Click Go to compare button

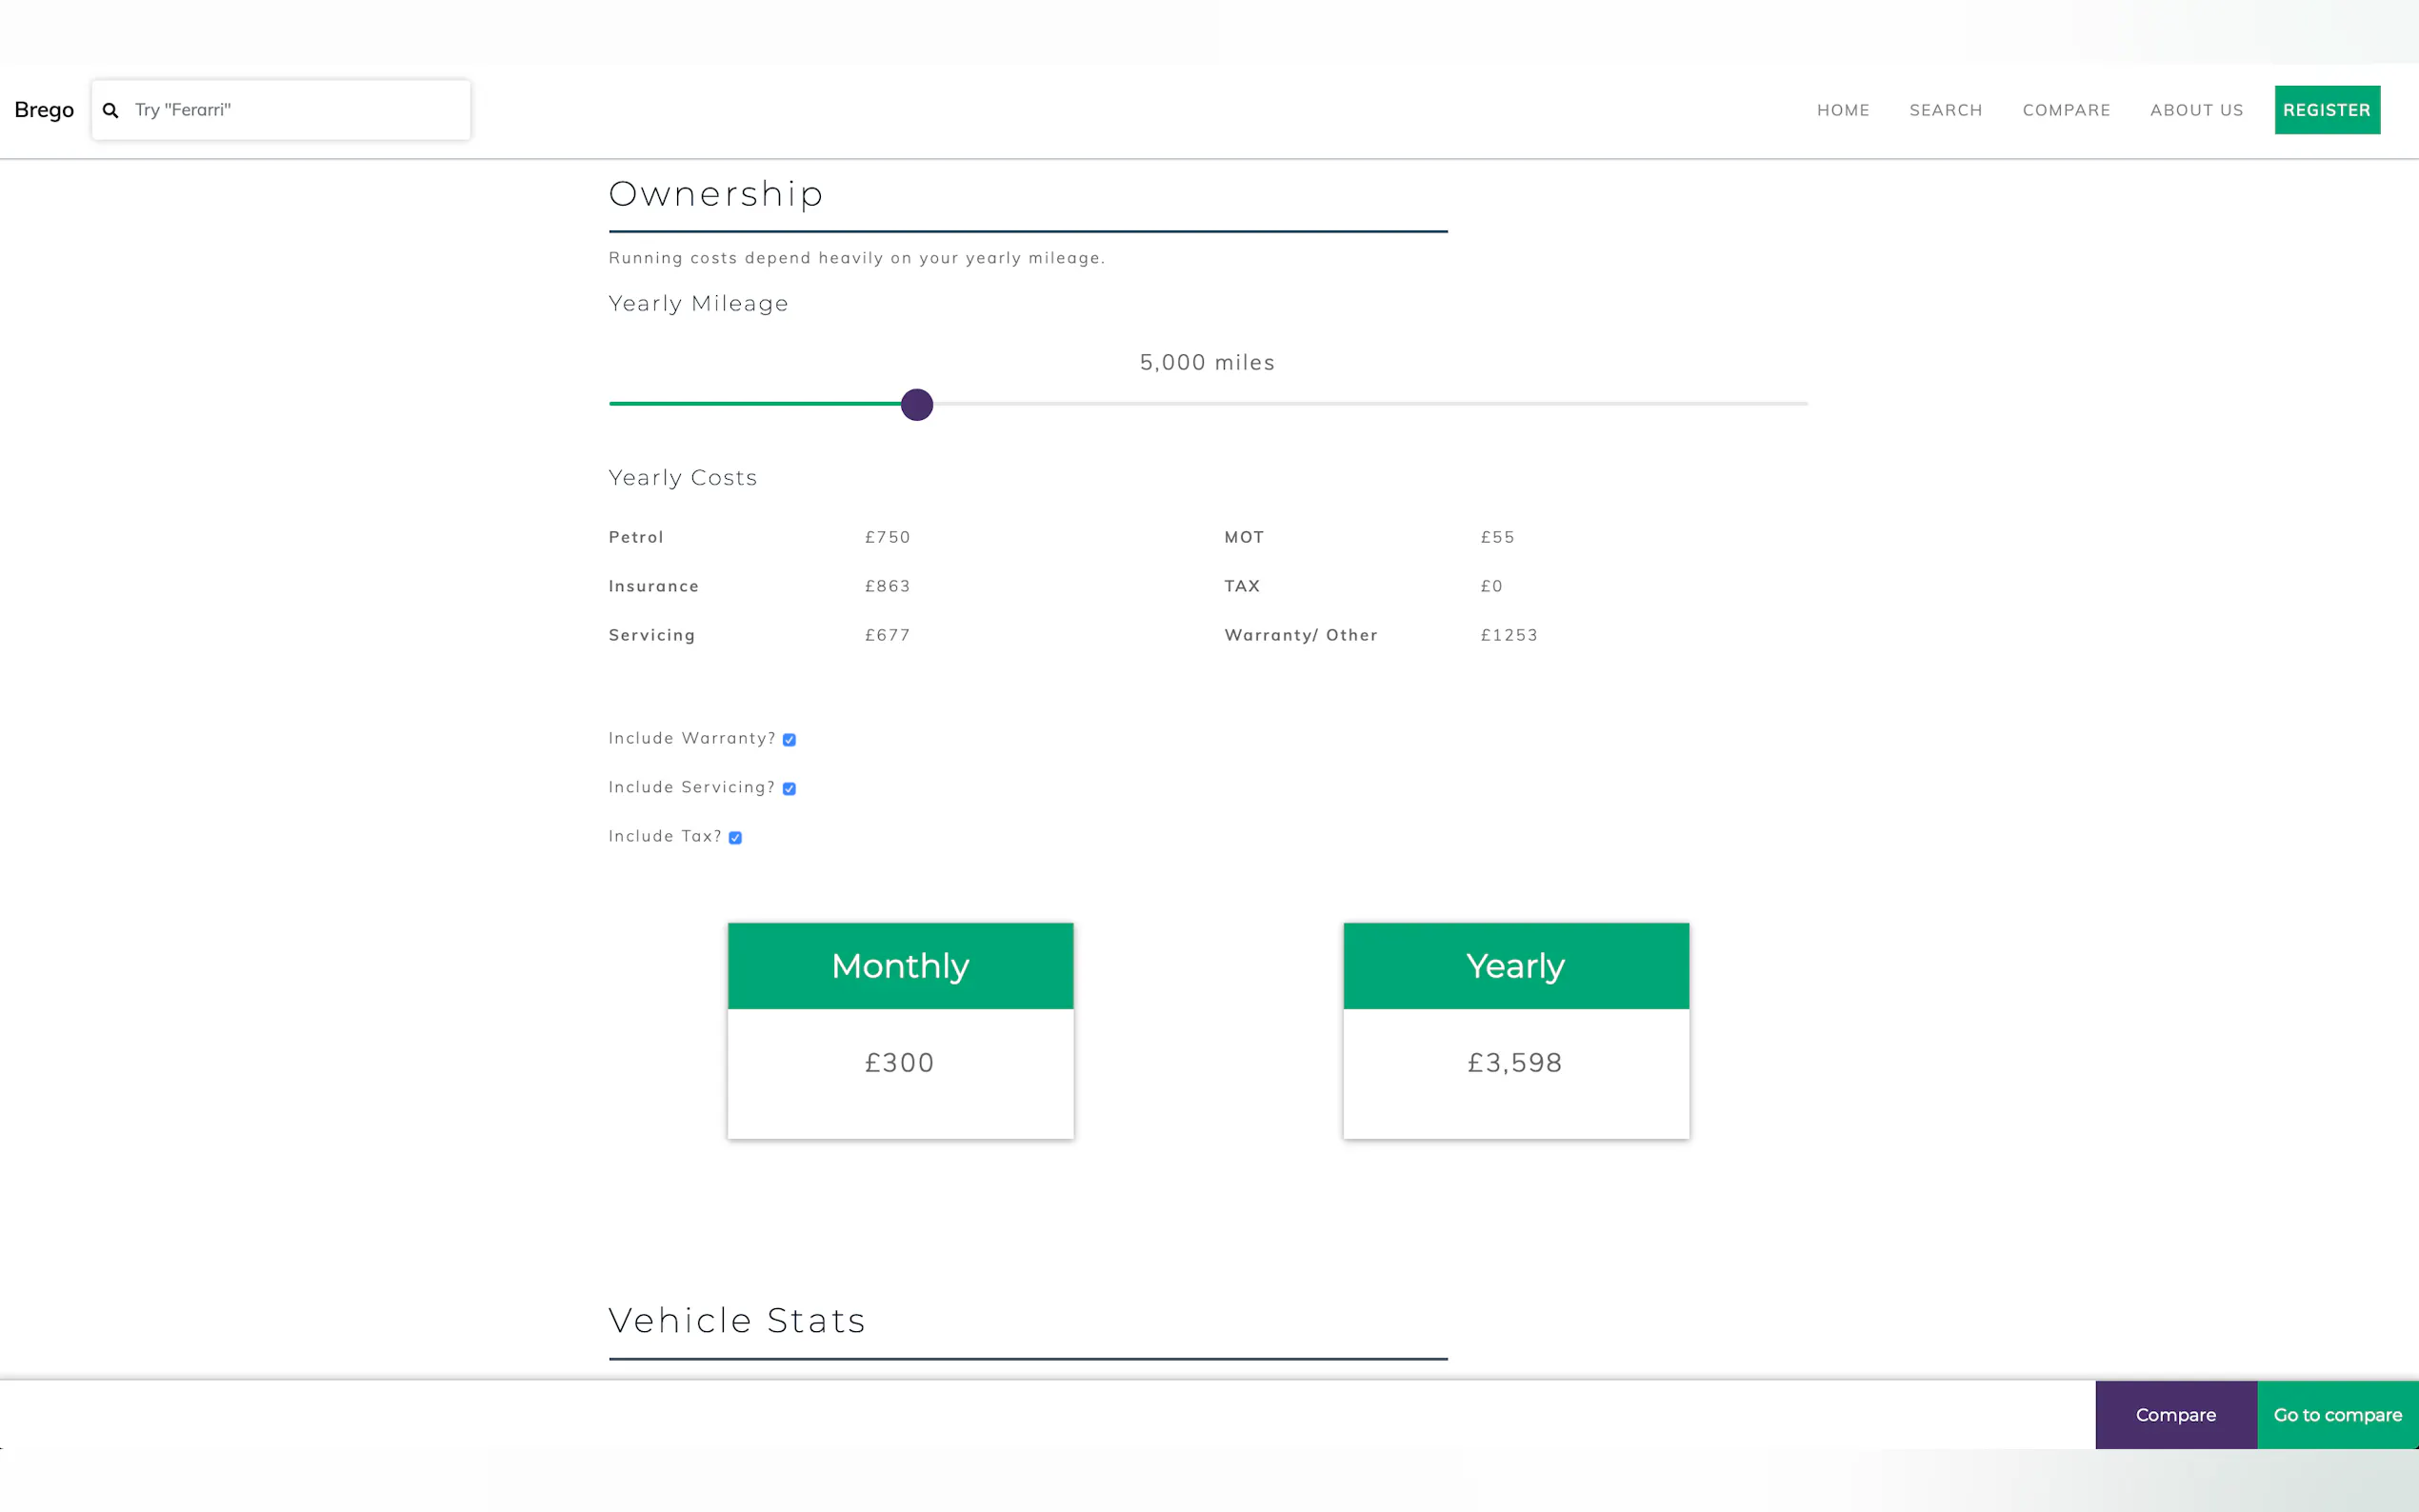point(2337,1415)
